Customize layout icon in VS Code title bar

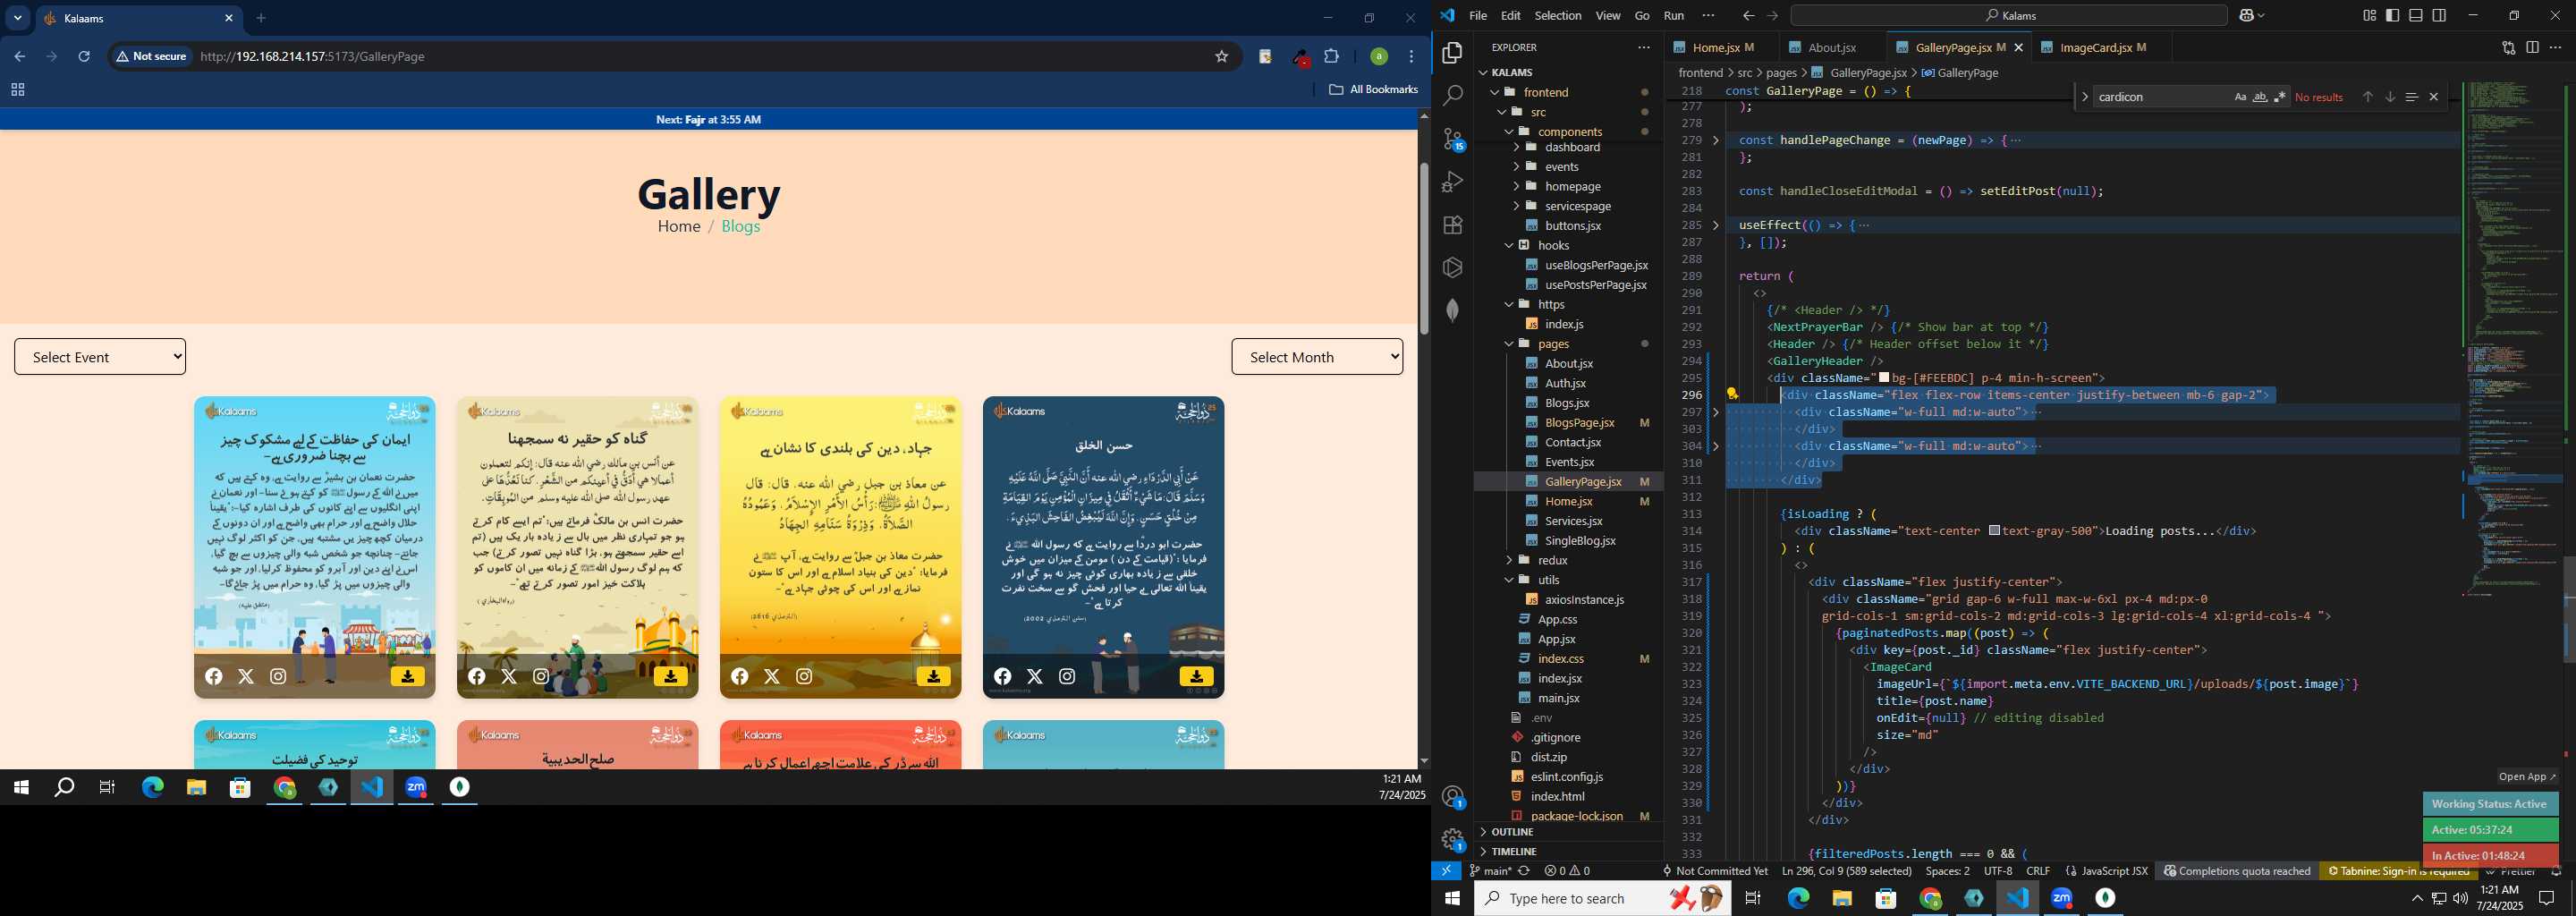click(2369, 15)
